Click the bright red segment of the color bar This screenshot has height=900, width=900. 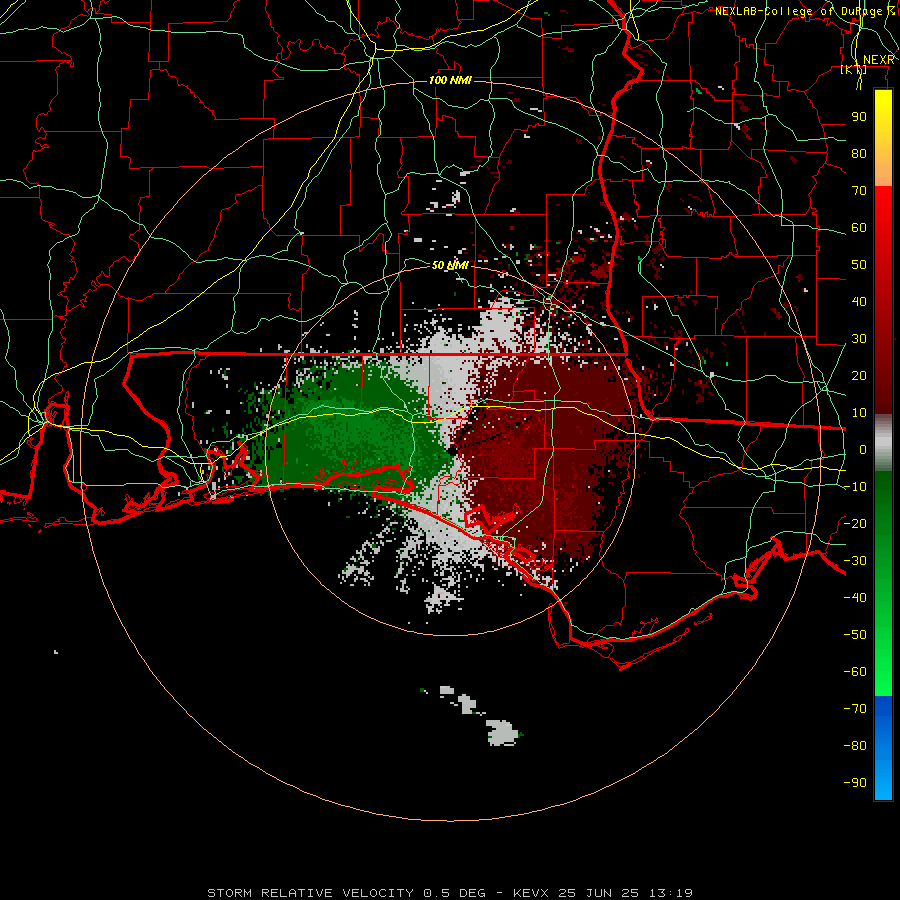[x=883, y=215]
